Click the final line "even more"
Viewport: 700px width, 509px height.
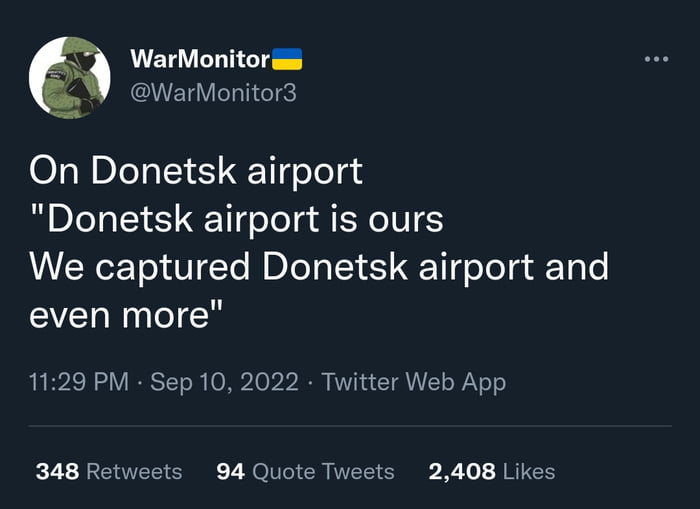[x=125, y=315]
